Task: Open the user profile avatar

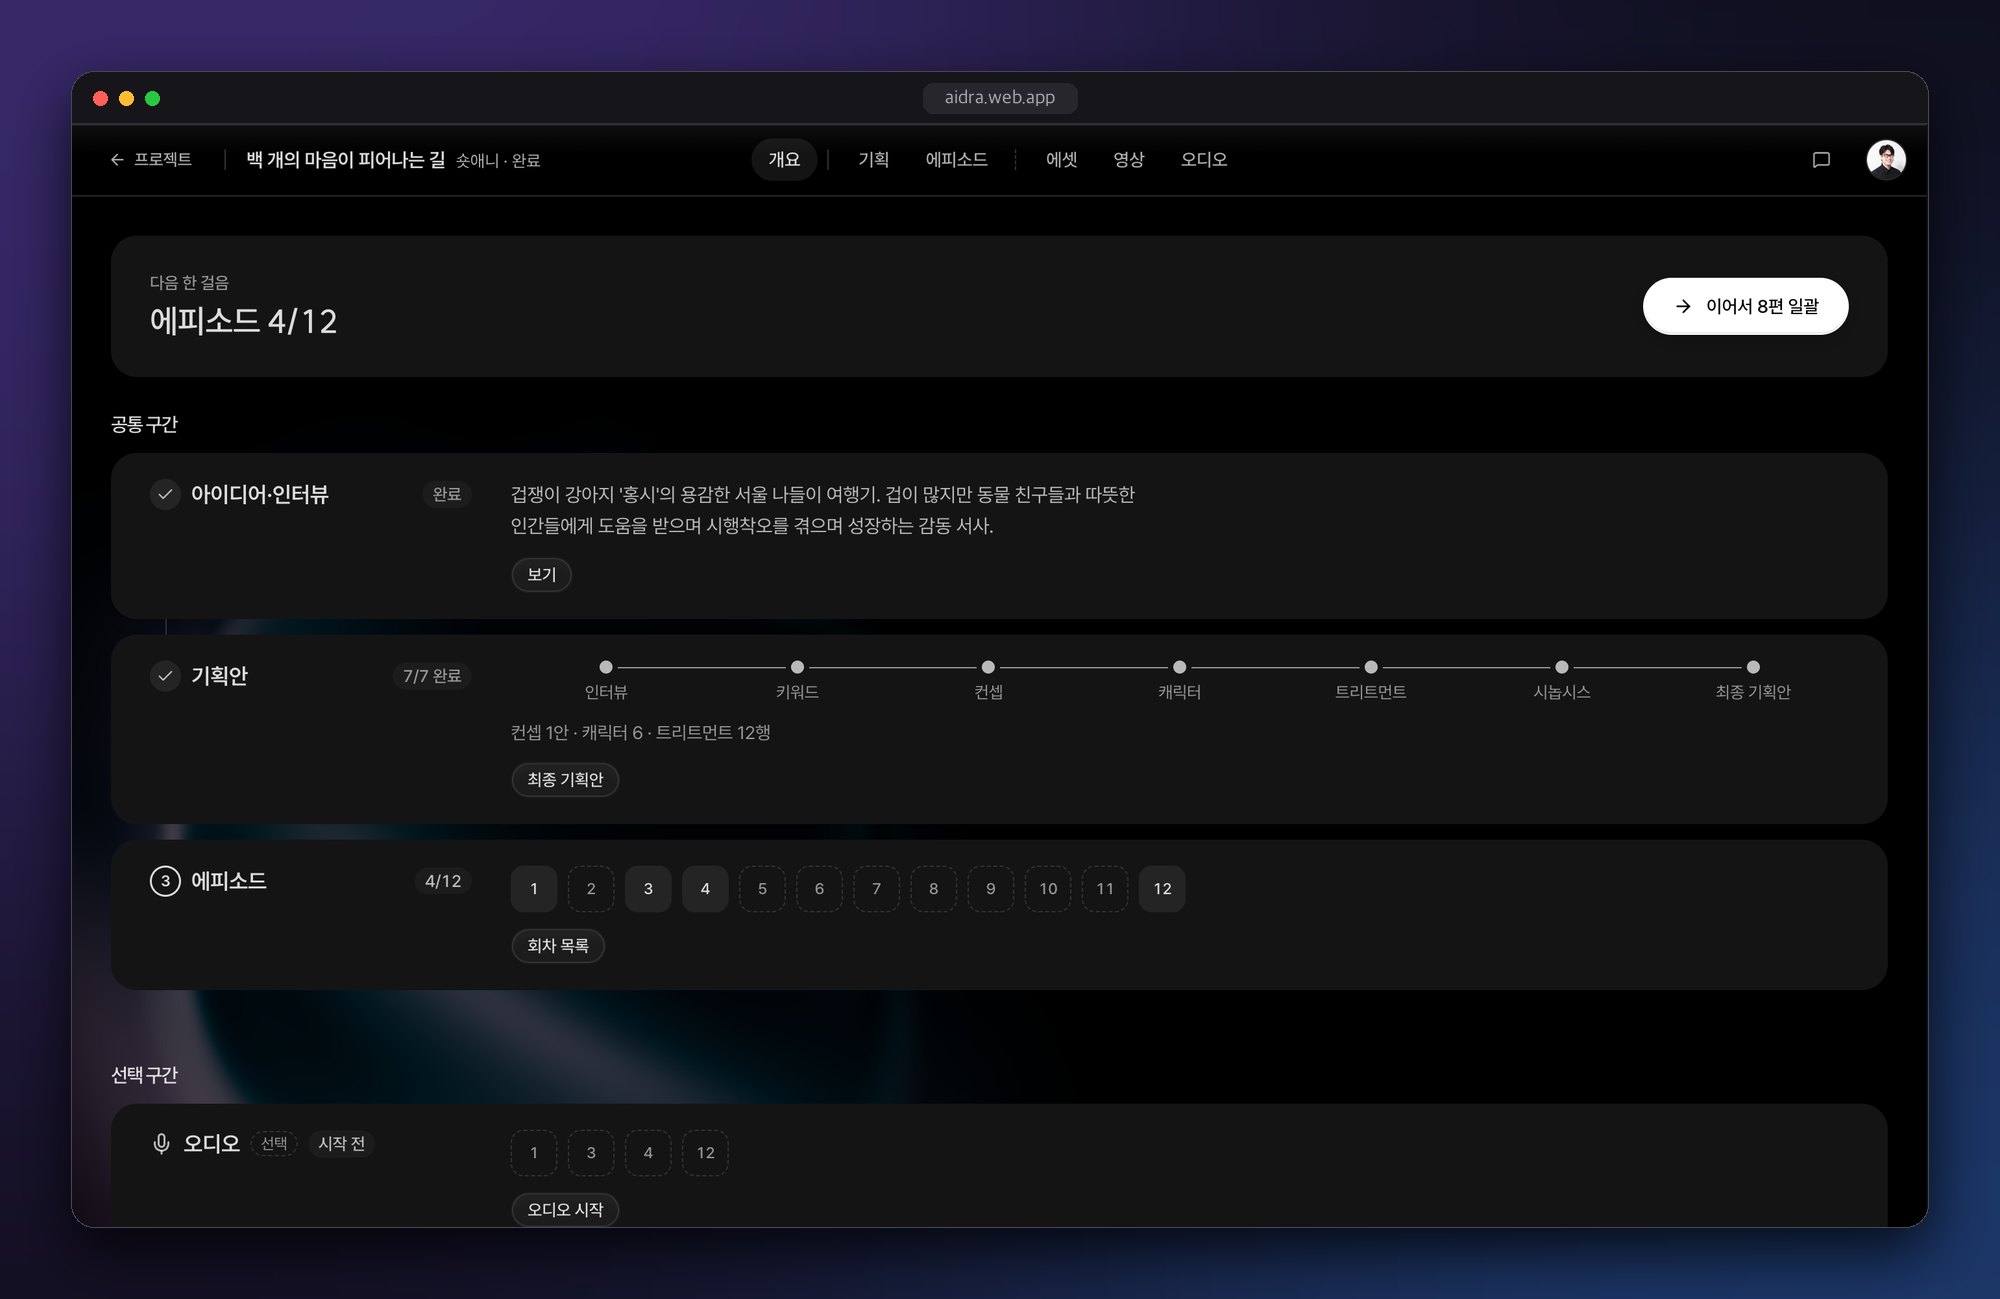Action: [1886, 160]
